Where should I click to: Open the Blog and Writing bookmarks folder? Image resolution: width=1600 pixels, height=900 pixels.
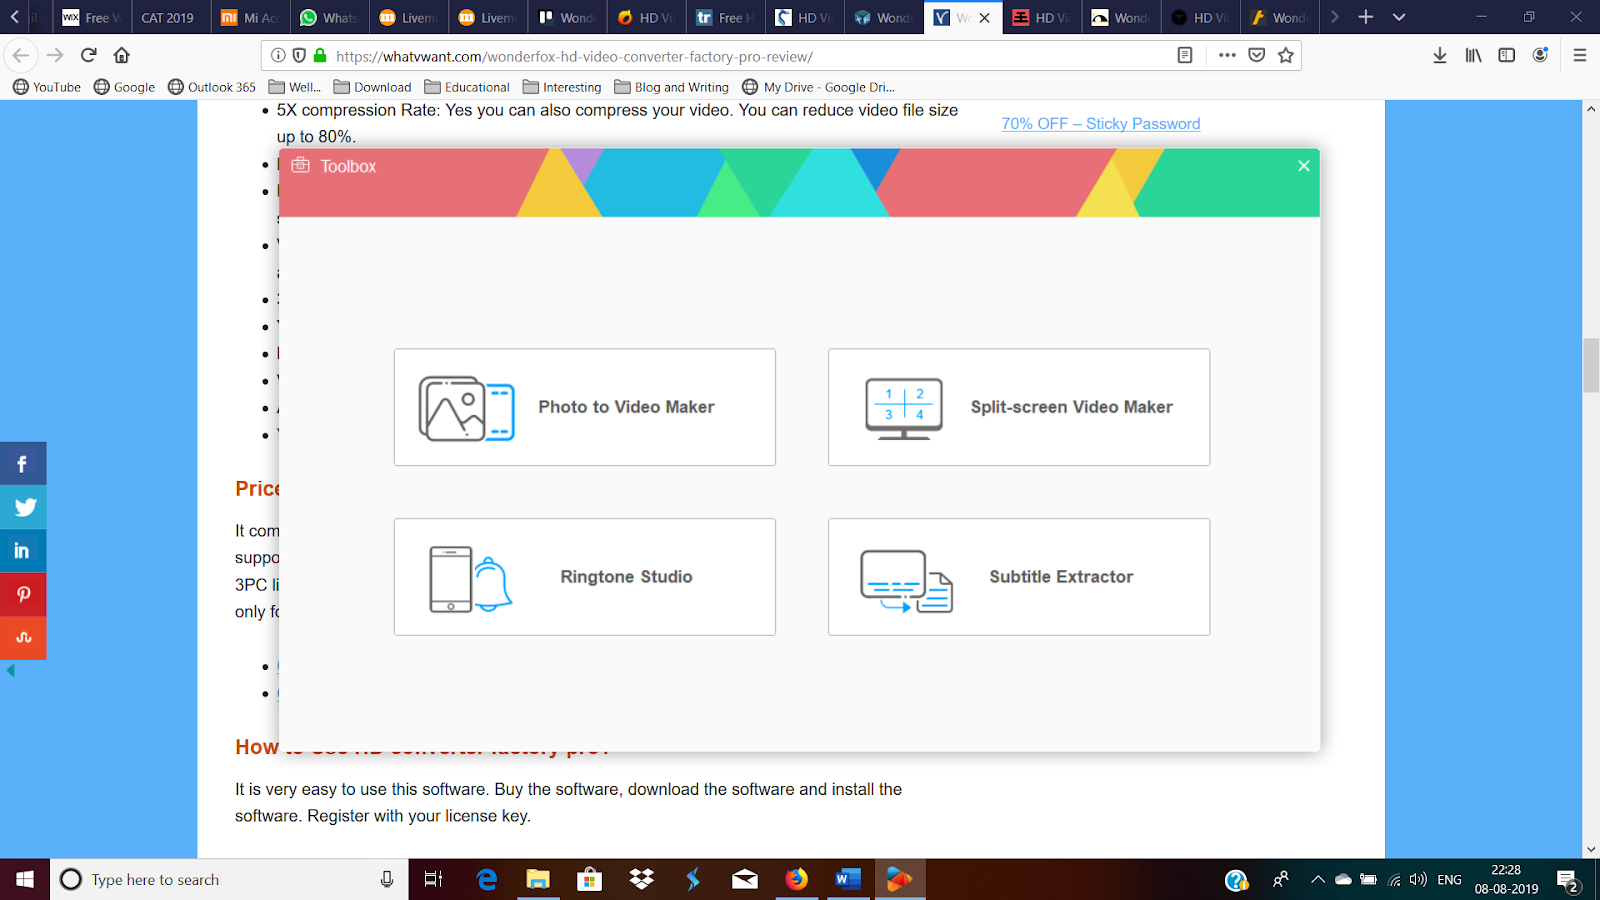(x=671, y=87)
